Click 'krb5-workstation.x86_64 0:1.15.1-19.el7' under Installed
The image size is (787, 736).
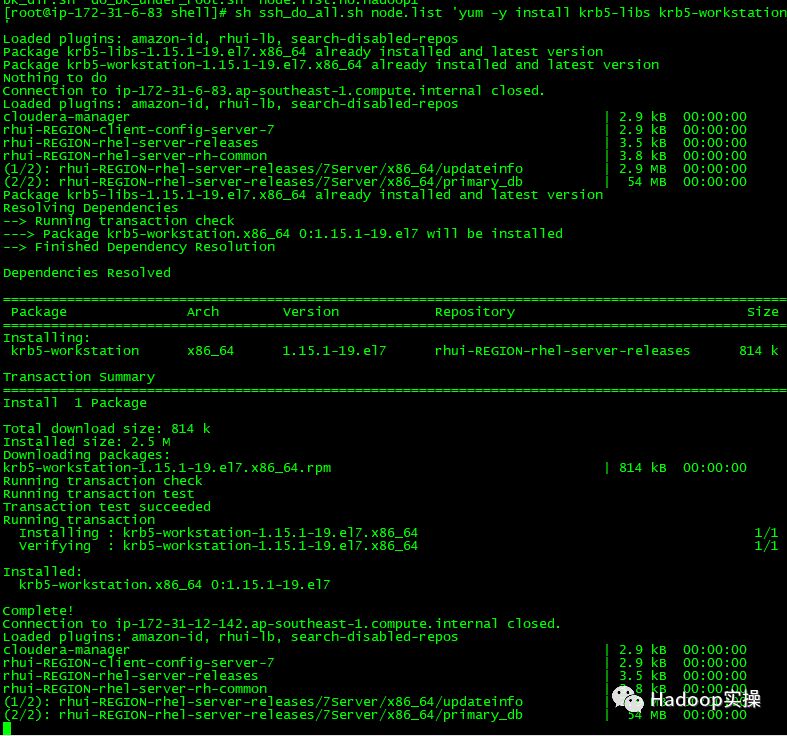175,585
